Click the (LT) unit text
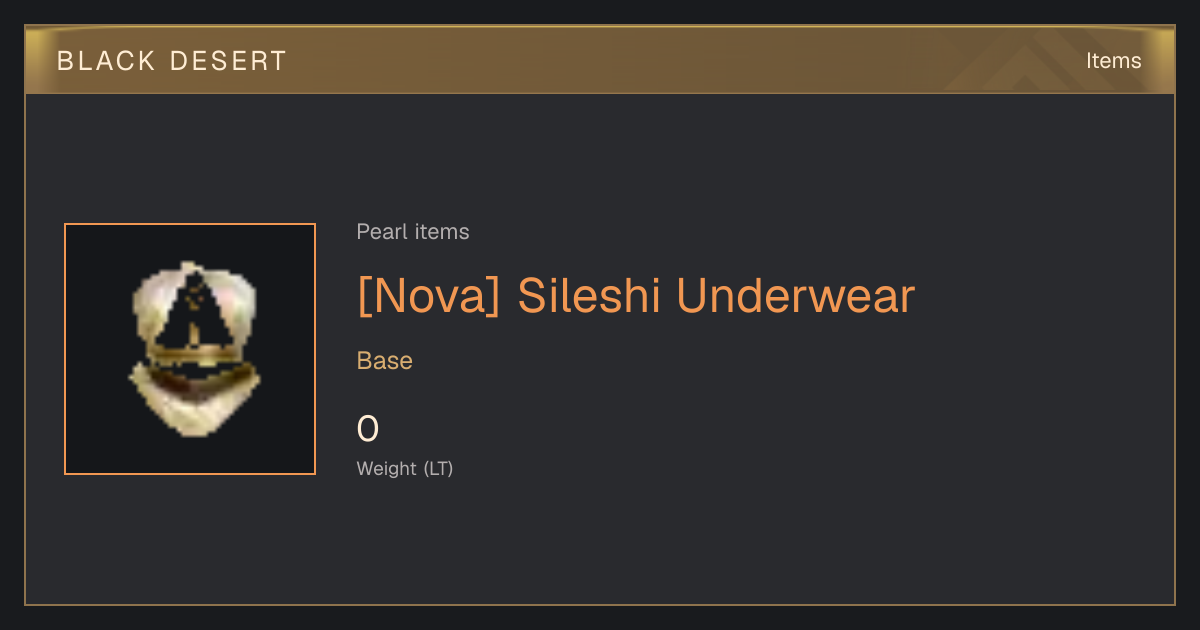Screen dimensions: 1200x630 coord(438,468)
